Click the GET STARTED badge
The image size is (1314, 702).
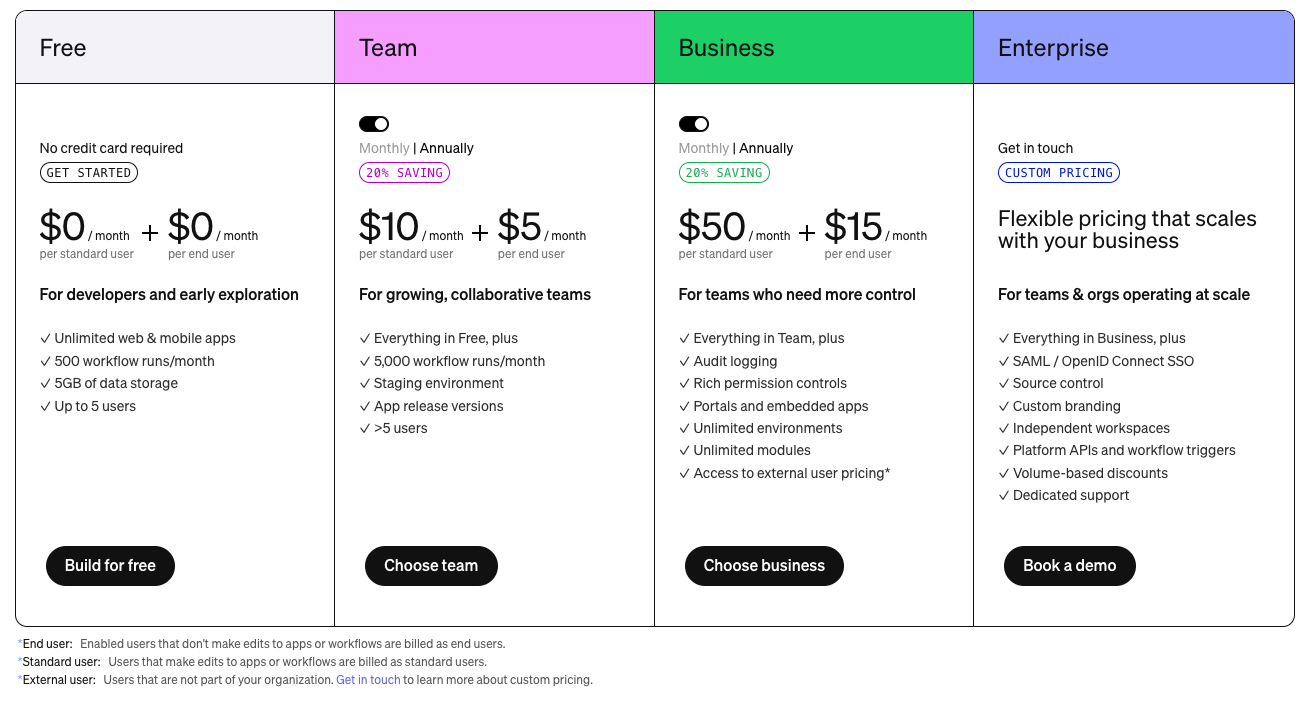[89, 173]
